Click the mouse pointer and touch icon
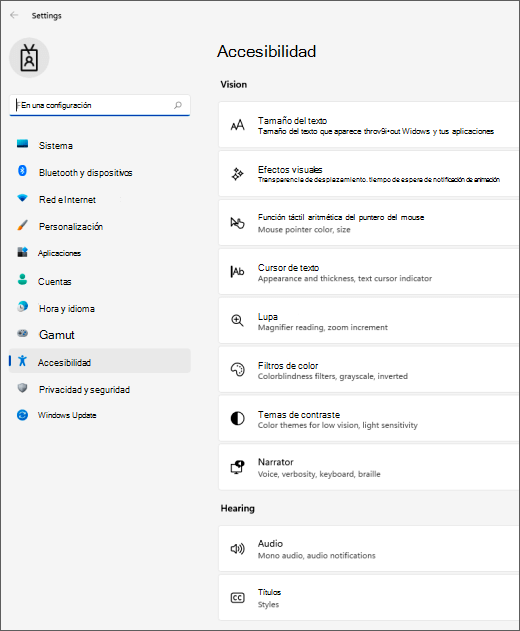Screen dimensions: 520x631 click(237, 223)
